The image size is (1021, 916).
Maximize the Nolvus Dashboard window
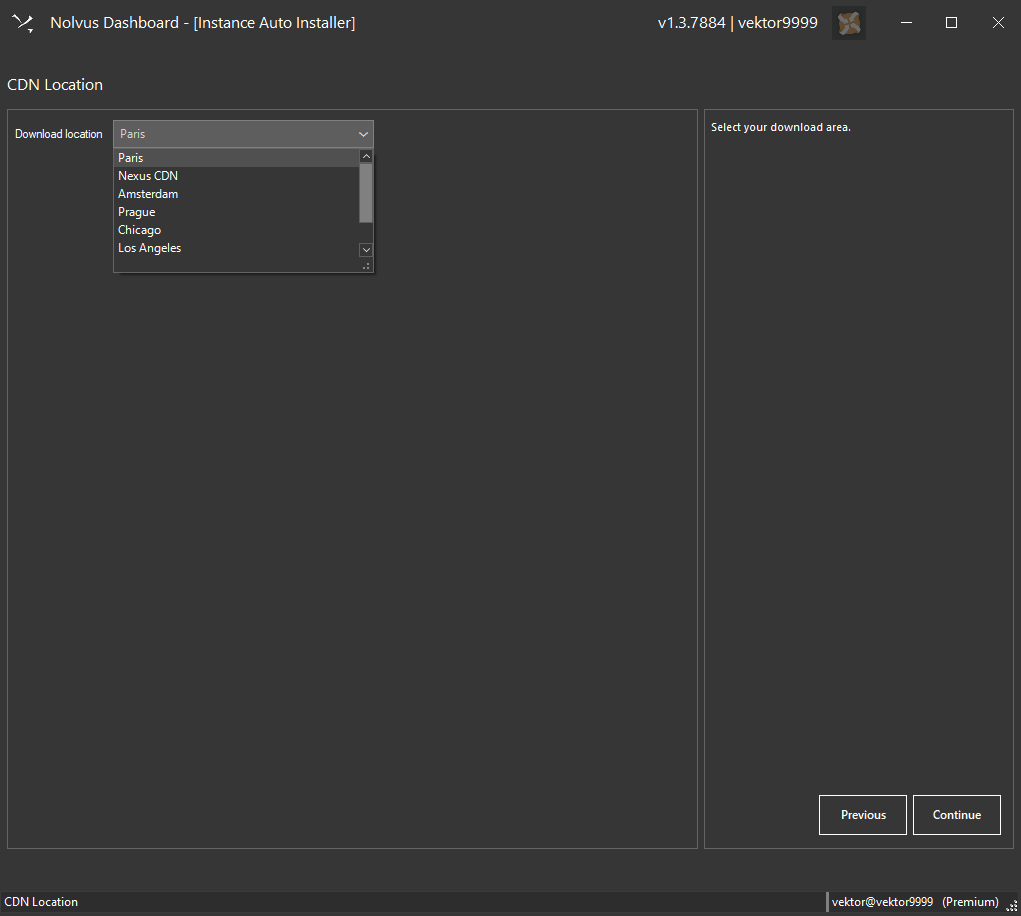tap(951, 23)
